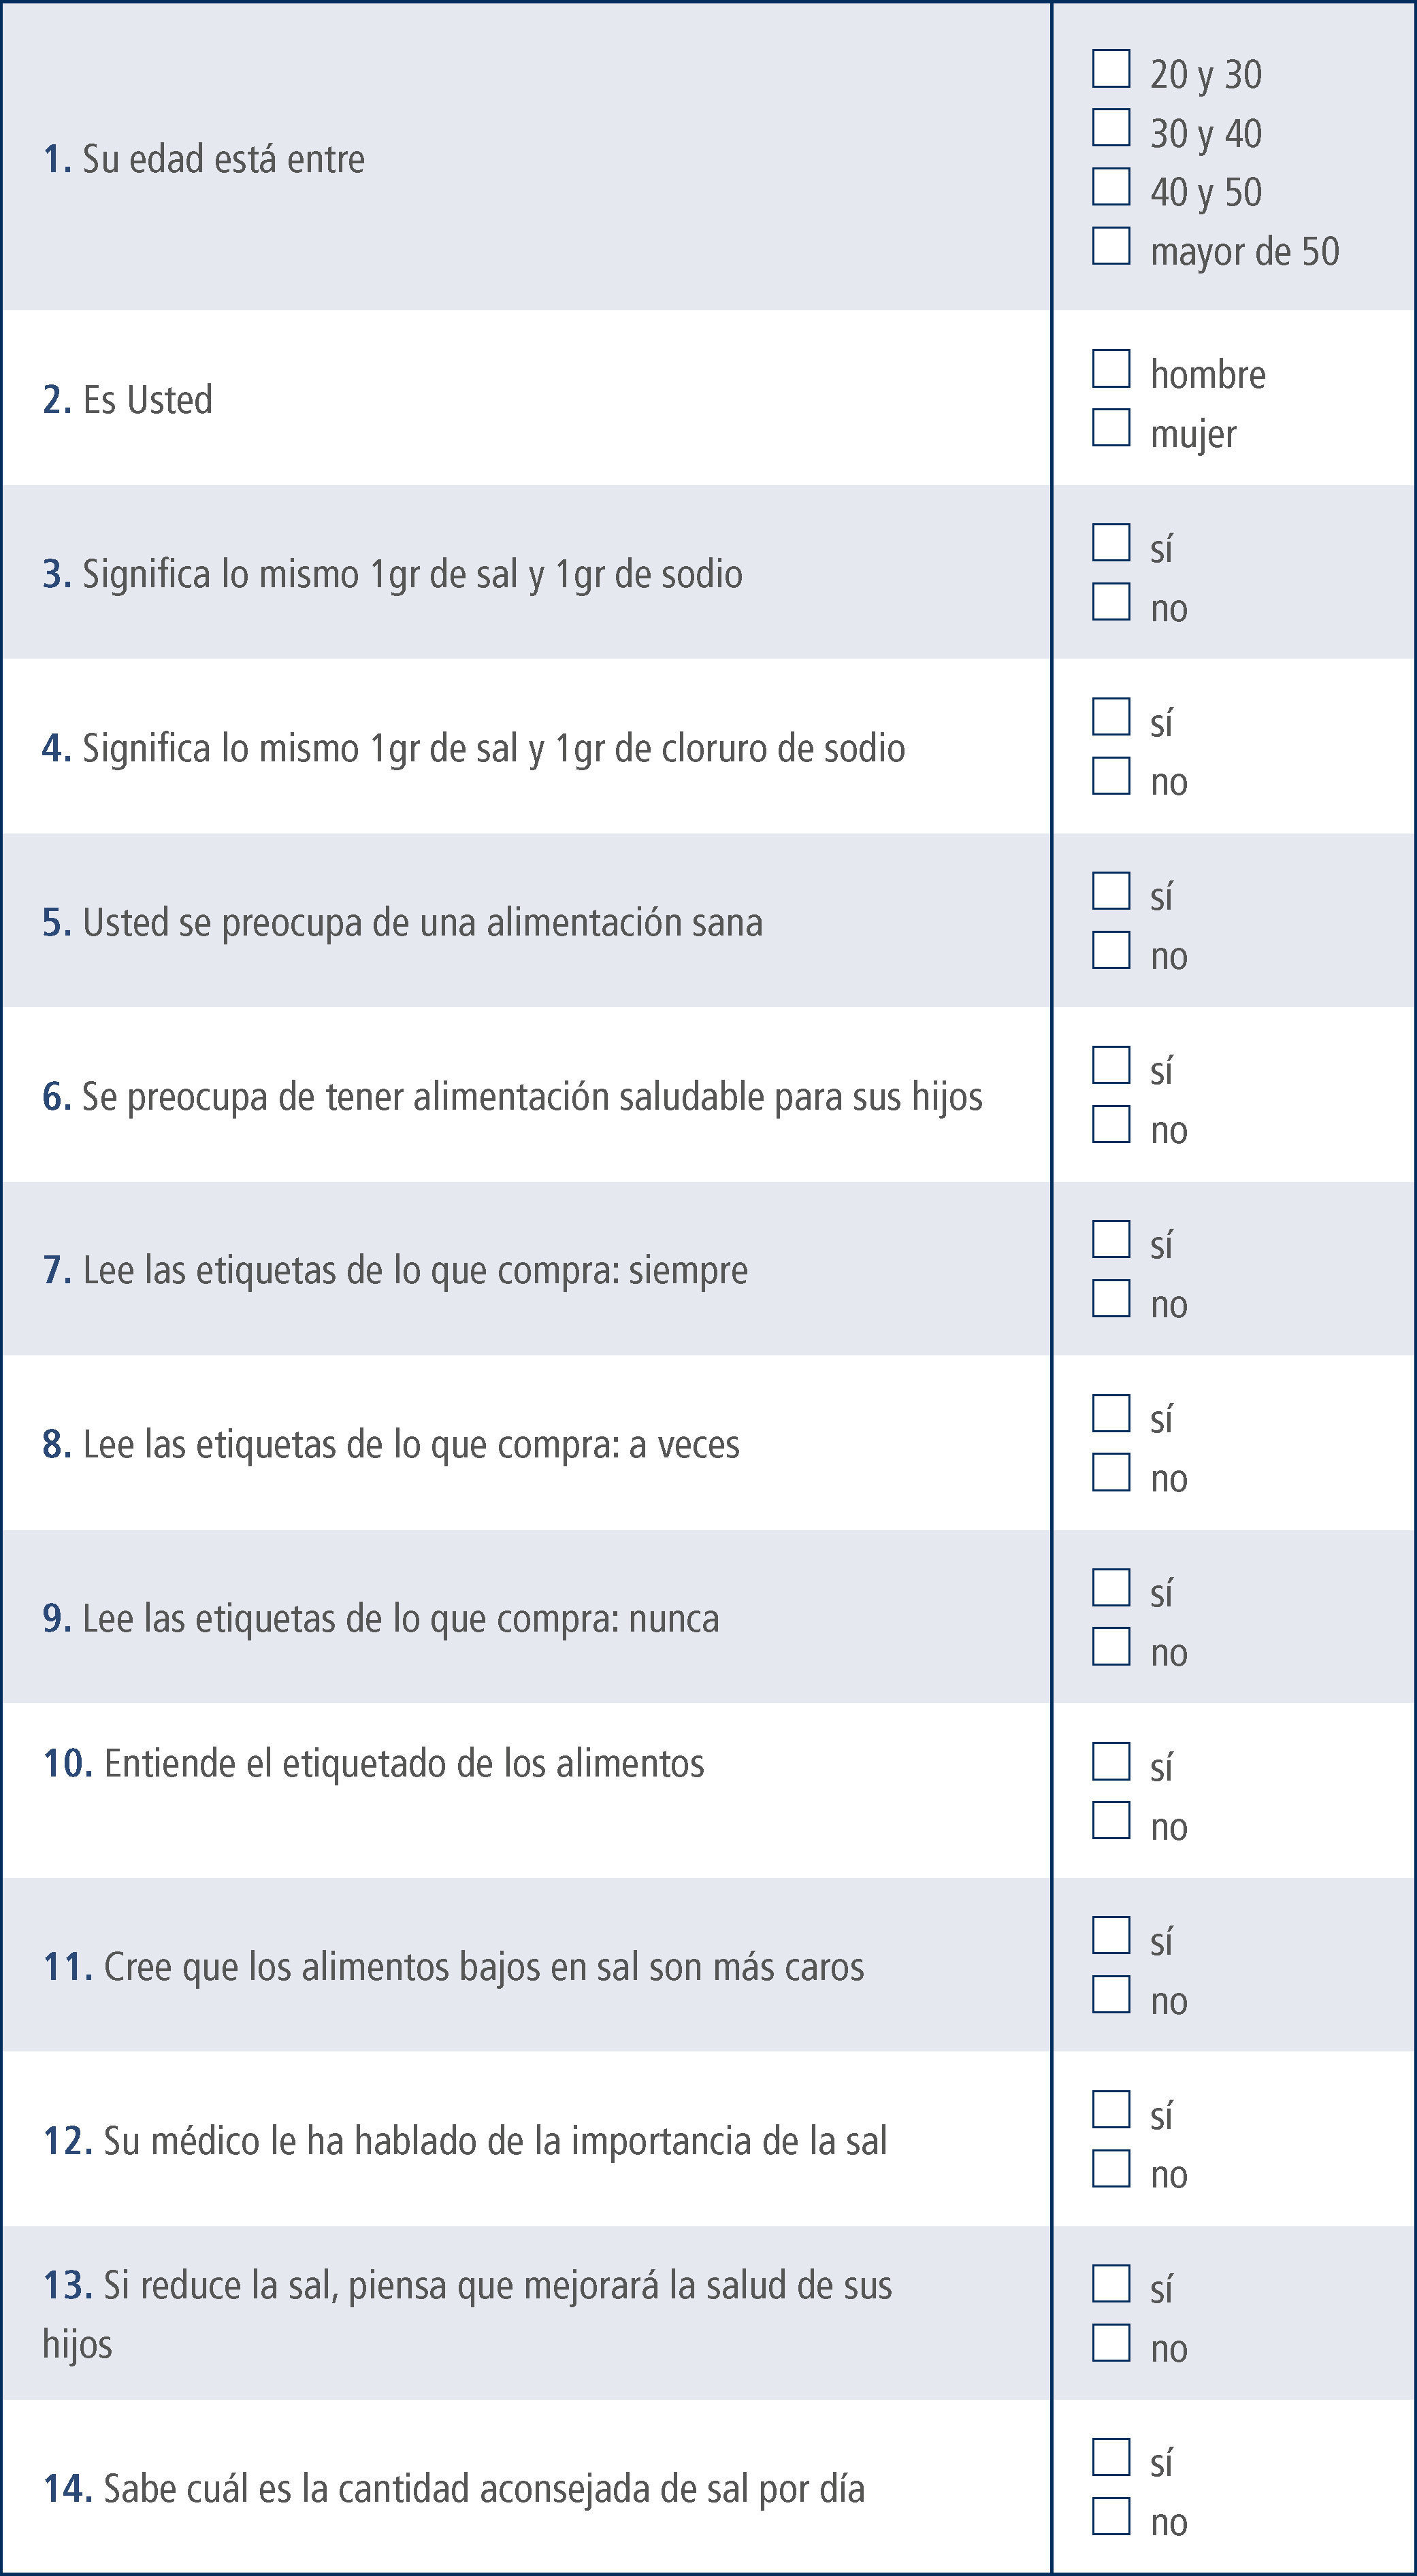The height and width of the screenshot is (2576, 1417).
Task: Check 'sí' for understanding food labeling
Action: point(1111,1762)
